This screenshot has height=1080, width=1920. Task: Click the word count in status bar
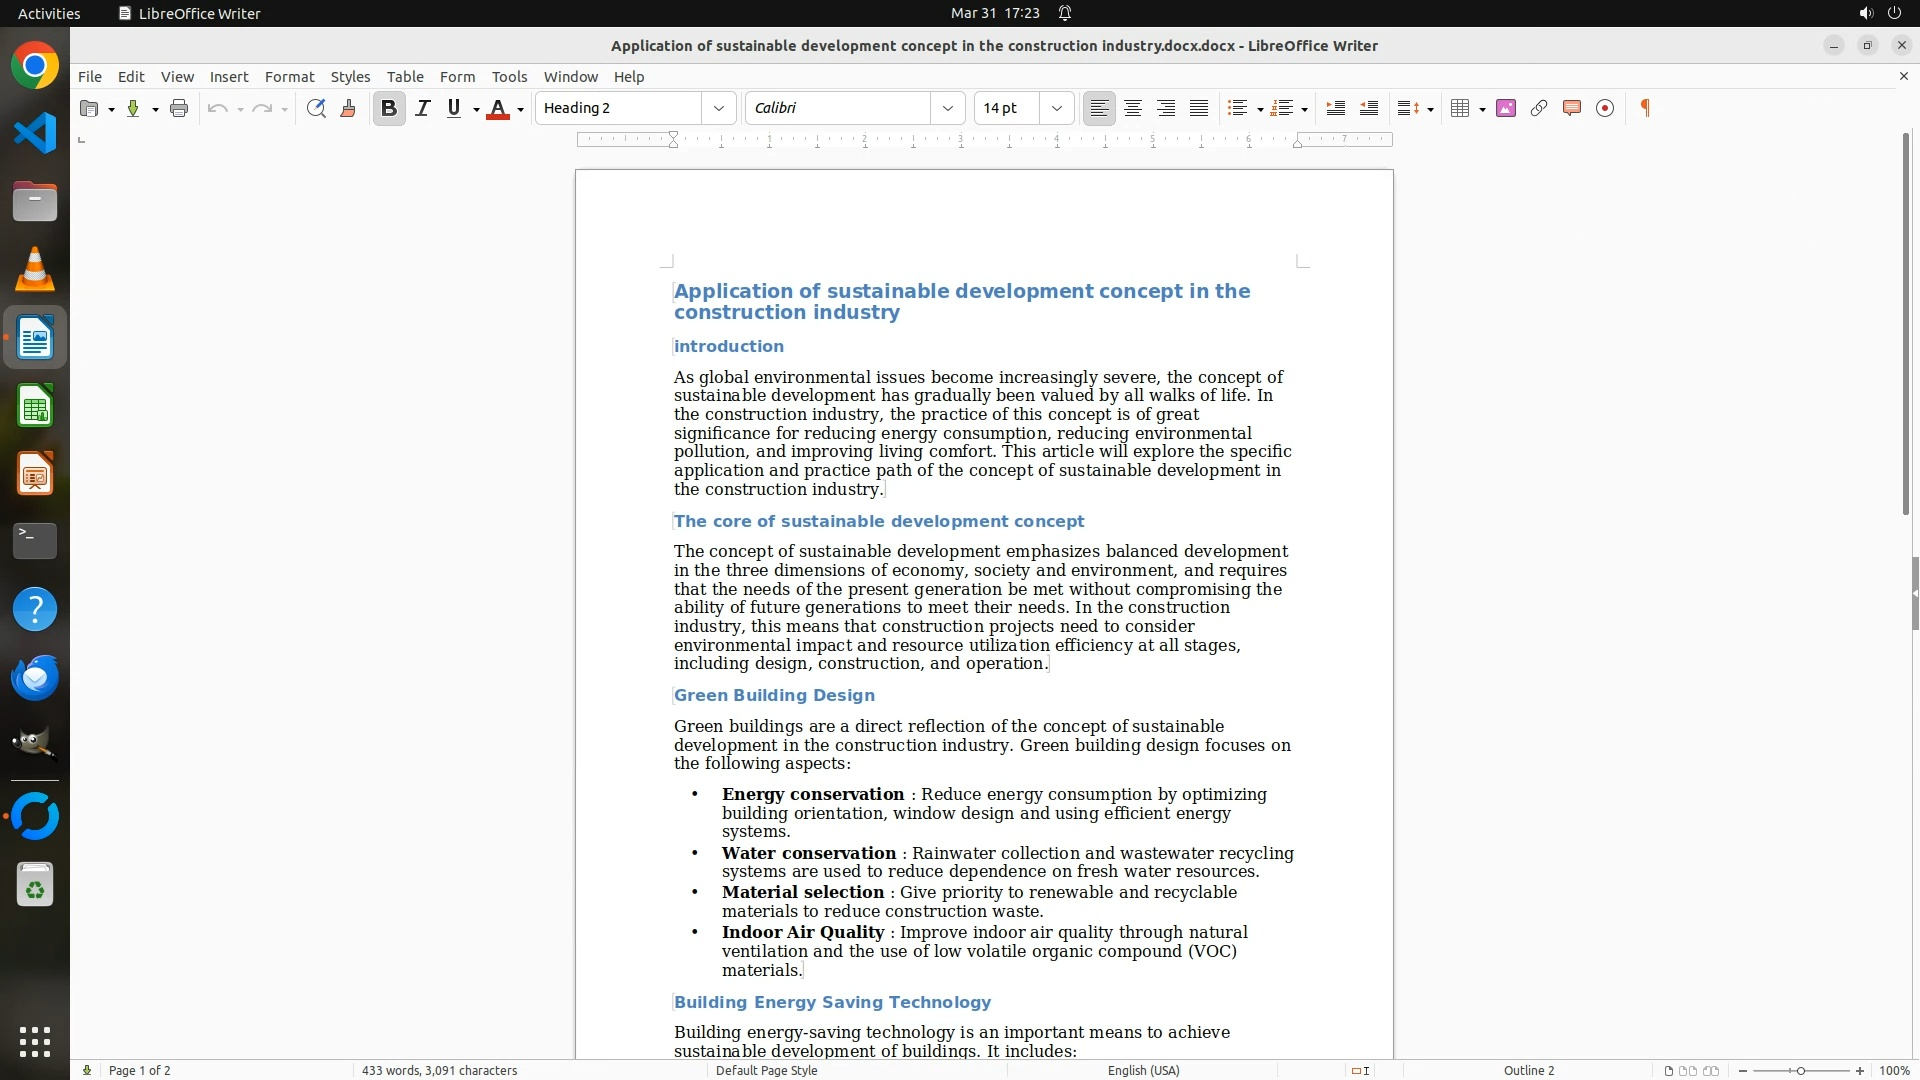[x=439, y=1070]
